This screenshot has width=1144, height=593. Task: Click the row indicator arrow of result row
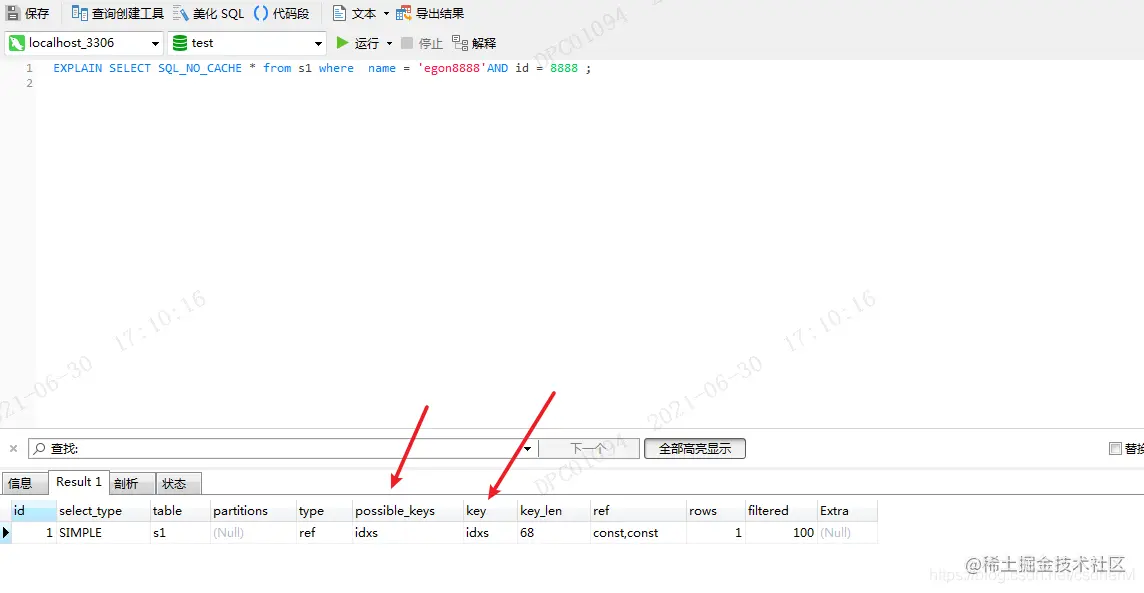[x=6, y=532]
